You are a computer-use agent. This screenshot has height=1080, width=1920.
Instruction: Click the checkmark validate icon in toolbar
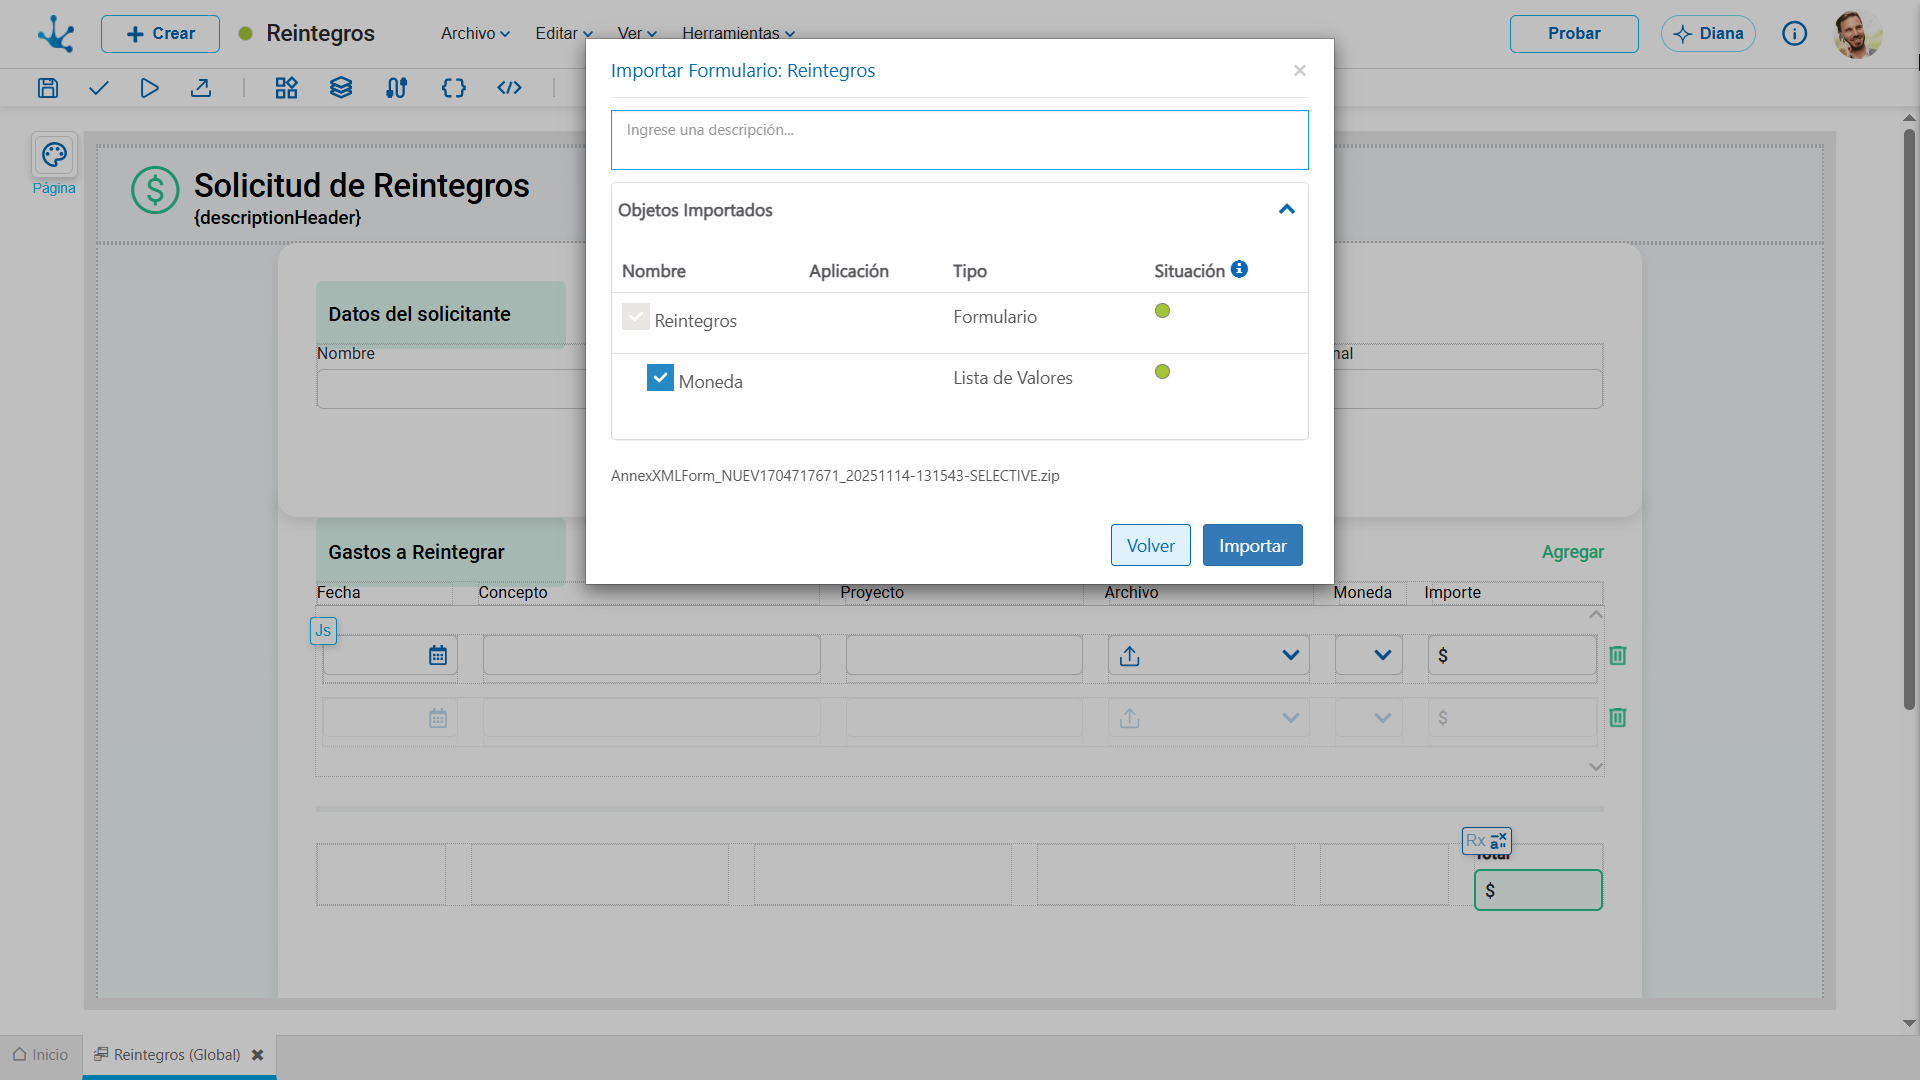click(x=98, y=88)
